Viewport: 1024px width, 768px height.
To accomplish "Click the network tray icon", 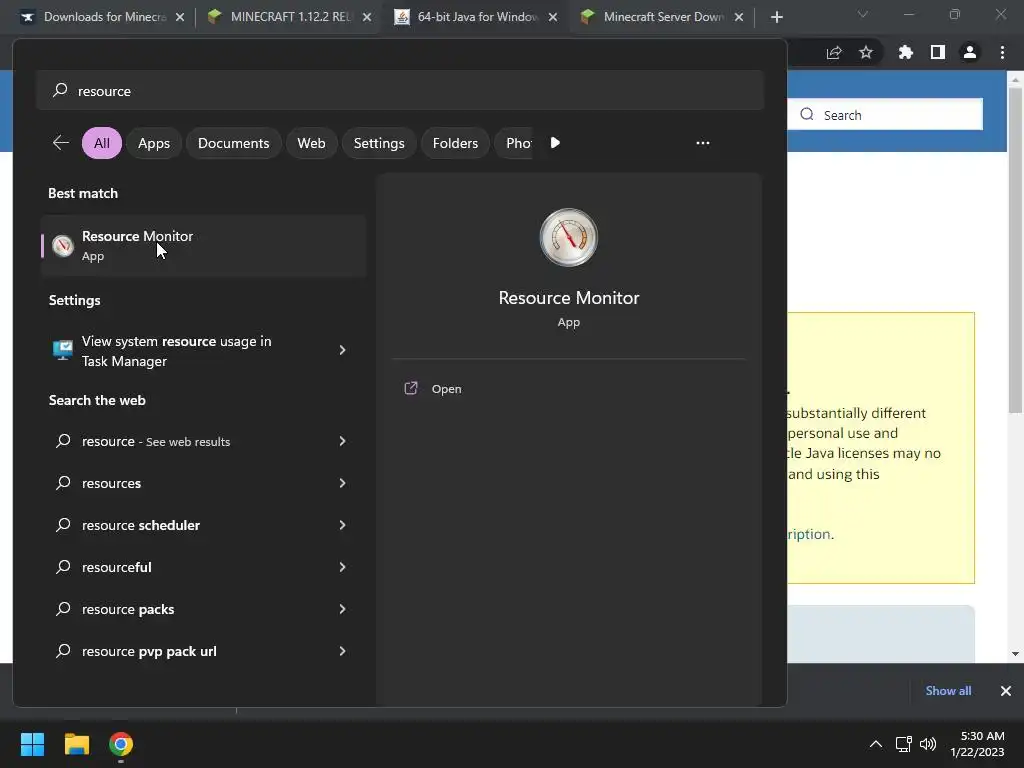I will point(904,744).
